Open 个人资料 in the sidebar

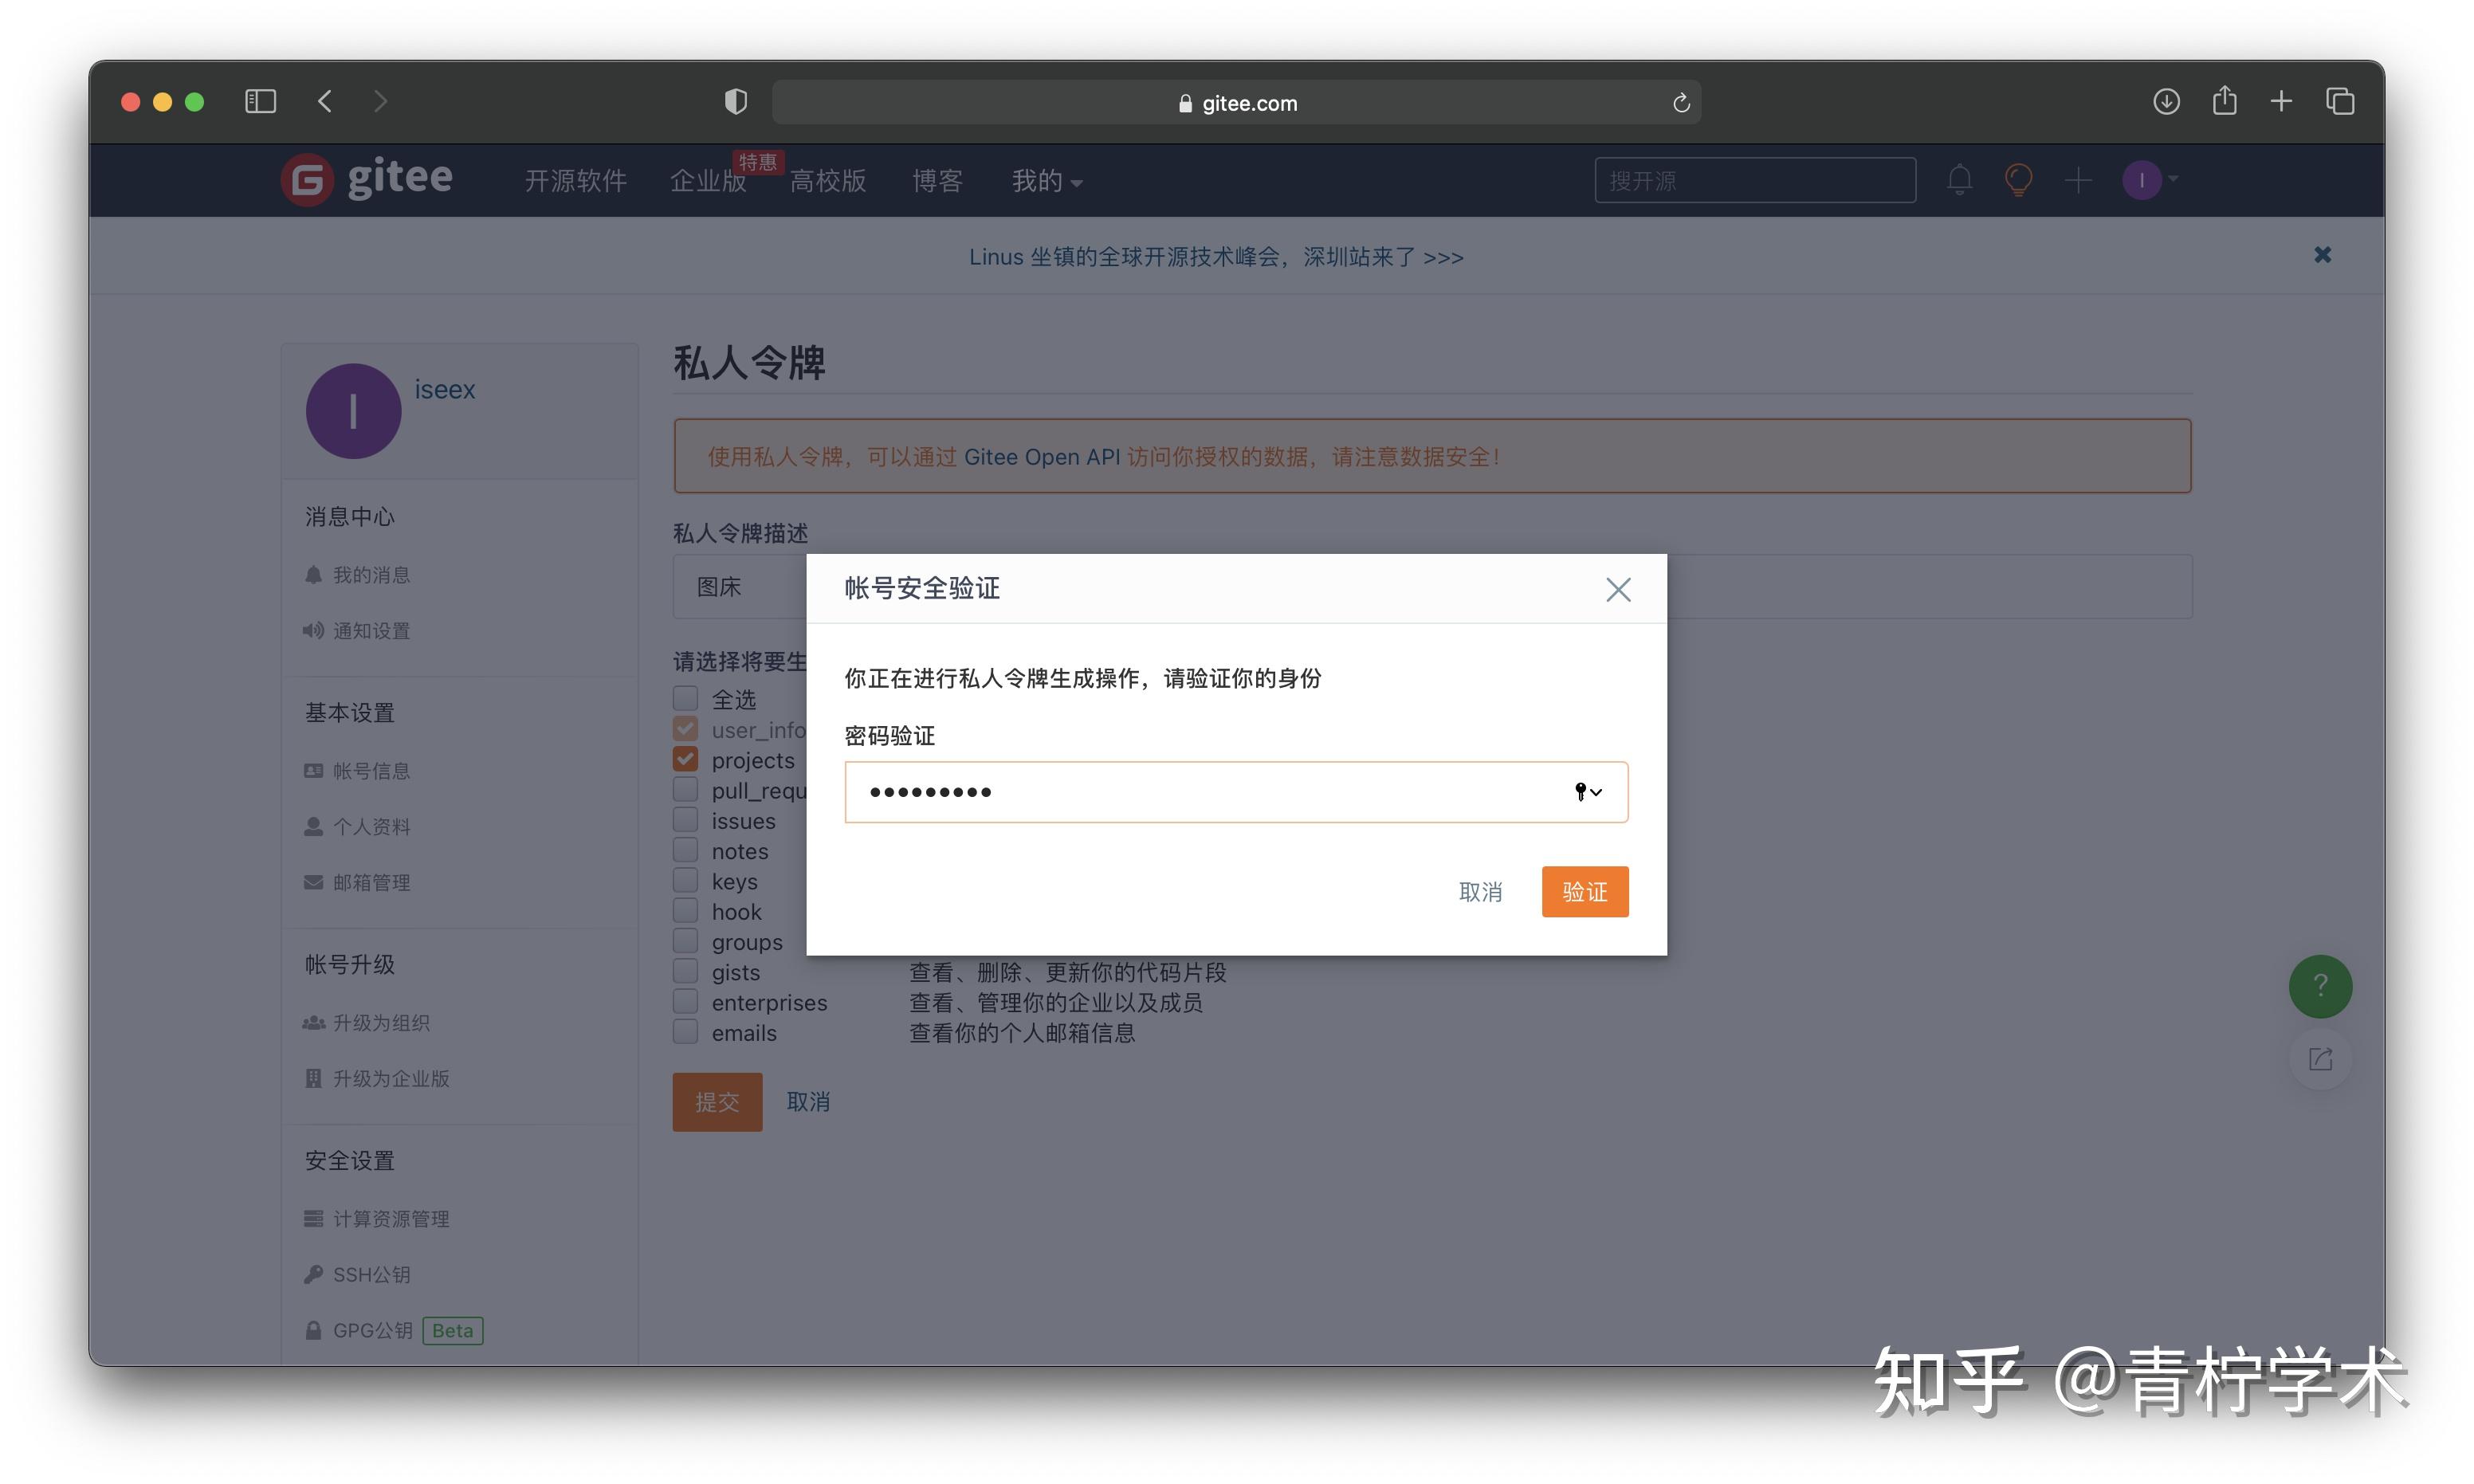357,827
